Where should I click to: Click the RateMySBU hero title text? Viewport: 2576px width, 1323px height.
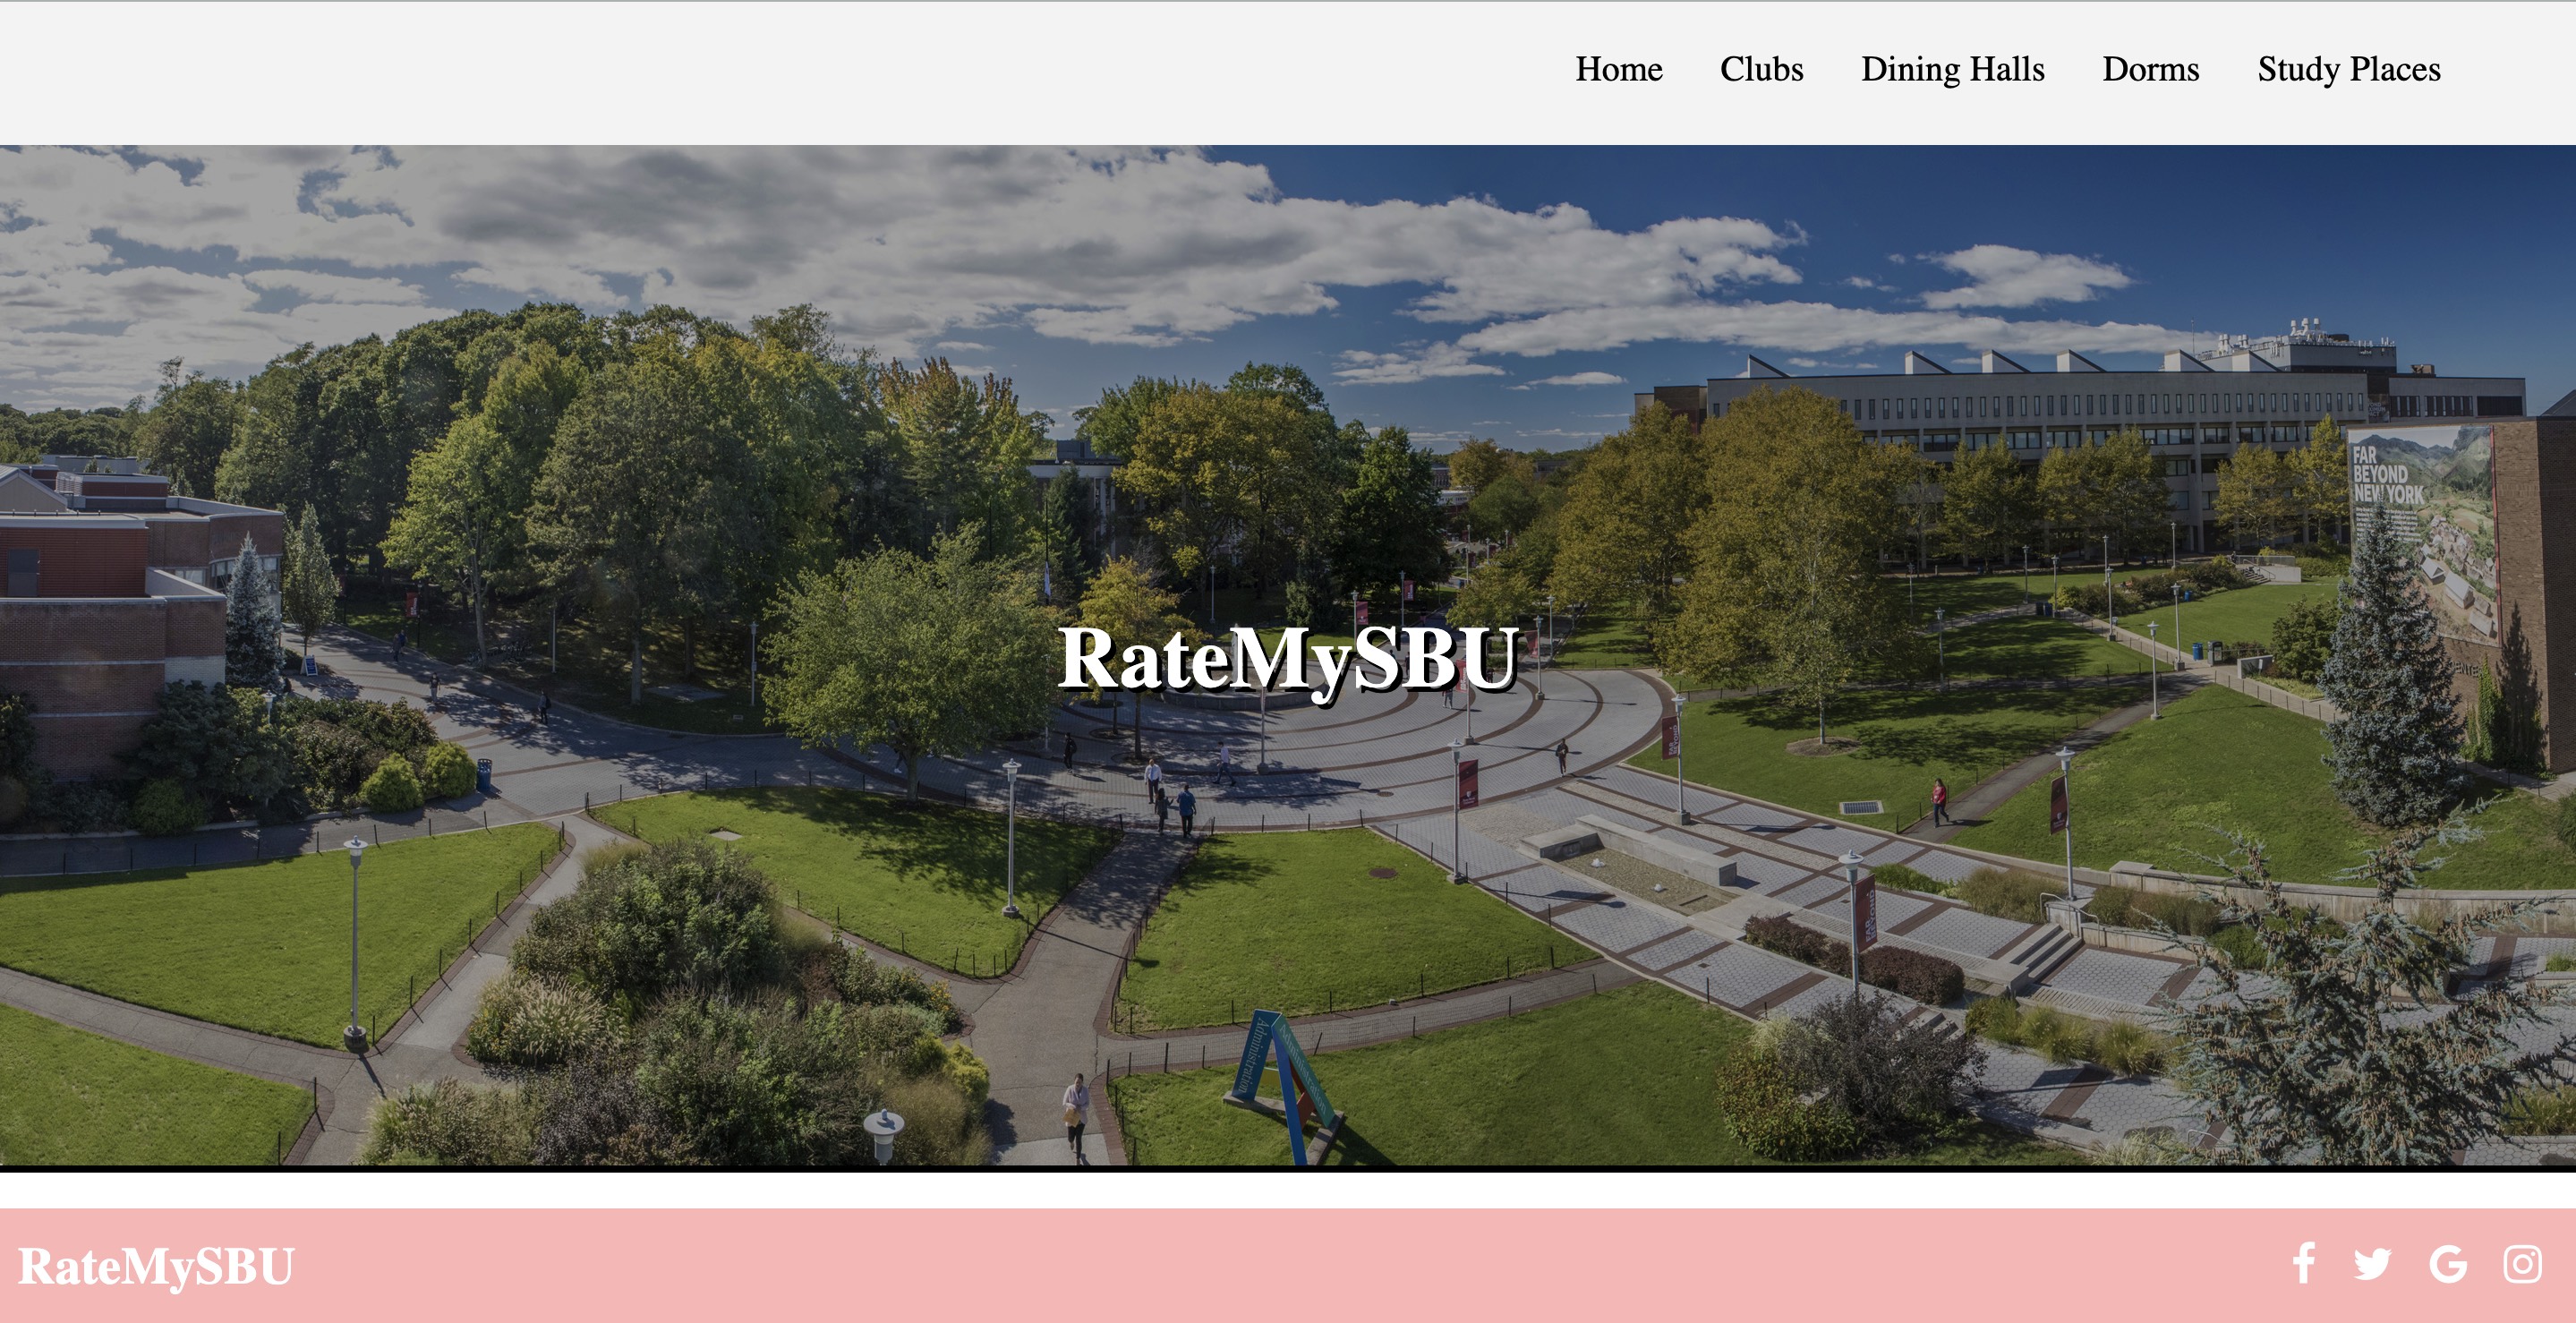1288,659
